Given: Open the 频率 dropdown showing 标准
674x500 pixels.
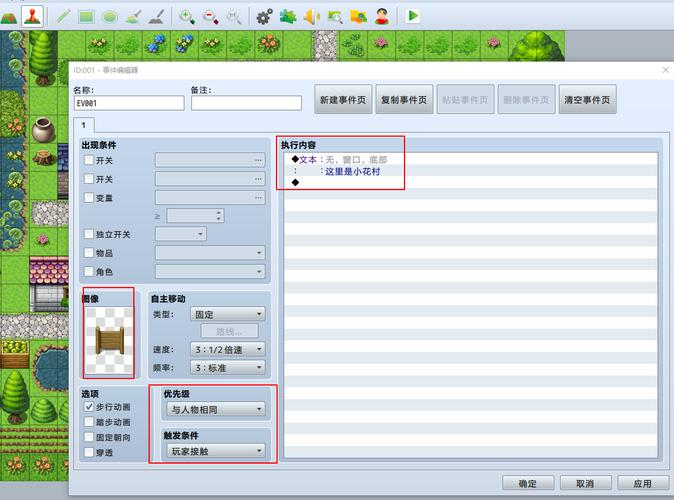Looking at the screenshot, I should click(x=227, y=368).
